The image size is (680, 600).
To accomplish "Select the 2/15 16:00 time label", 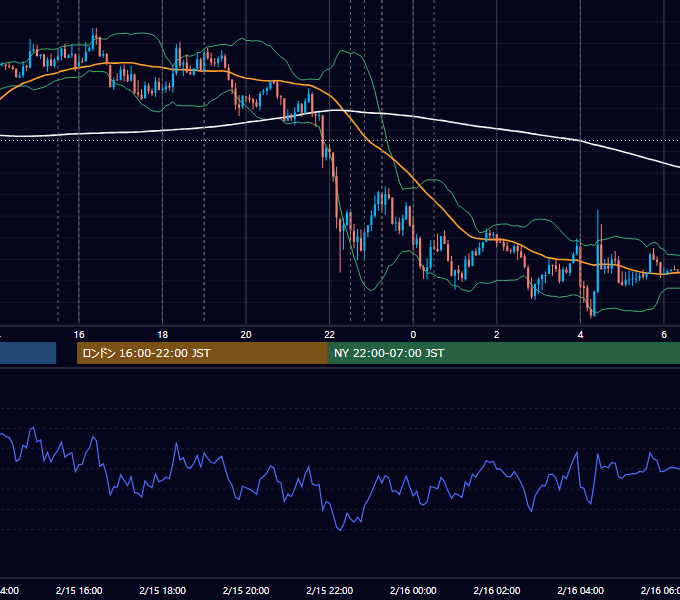I will click(79, 590).
